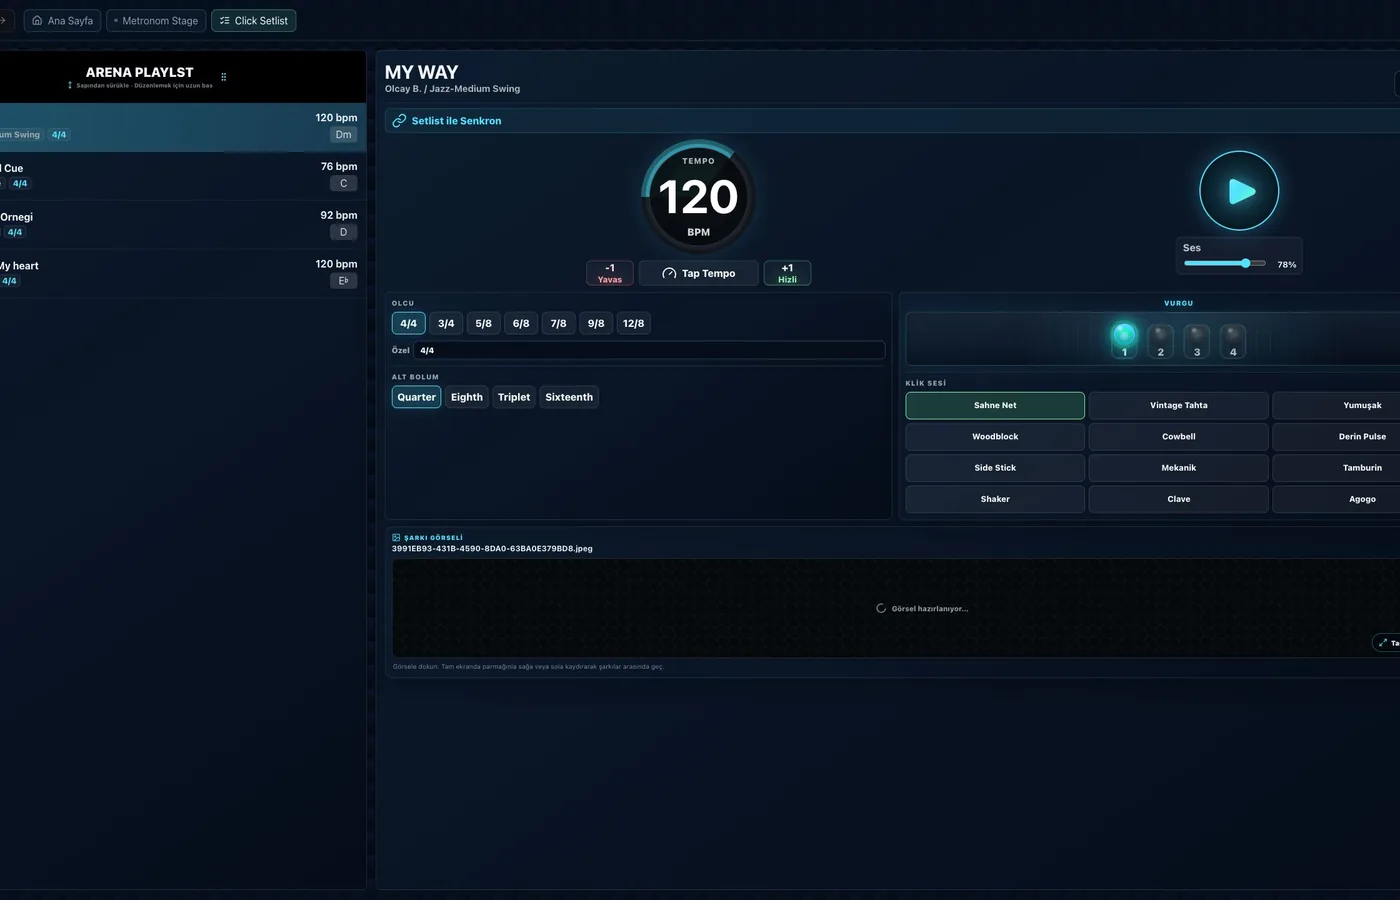Pick the 9/8 time signature

(596, 323)
